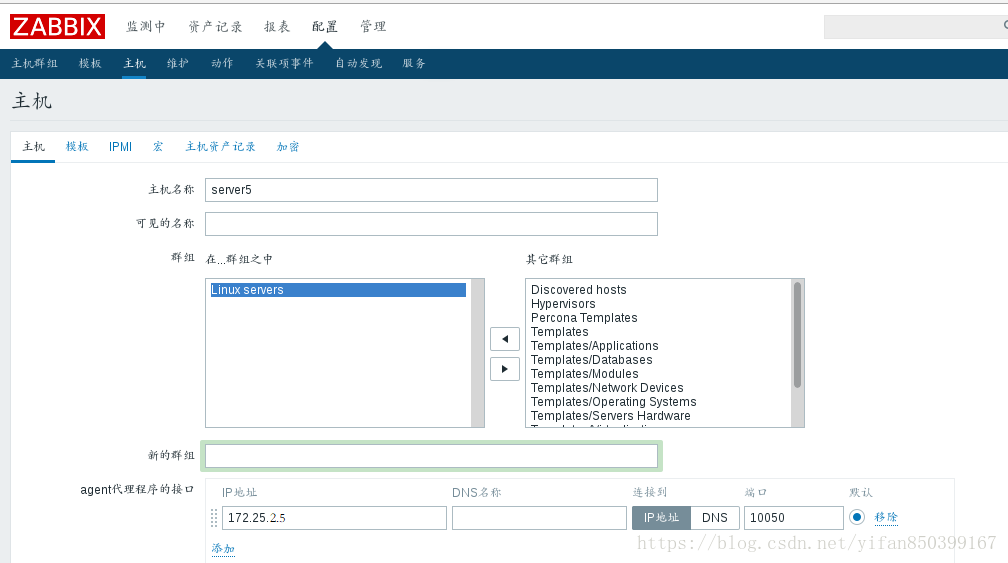Focus the 端口 field with 10050
The image size is (1008, 563).
[x=794, y=518]
